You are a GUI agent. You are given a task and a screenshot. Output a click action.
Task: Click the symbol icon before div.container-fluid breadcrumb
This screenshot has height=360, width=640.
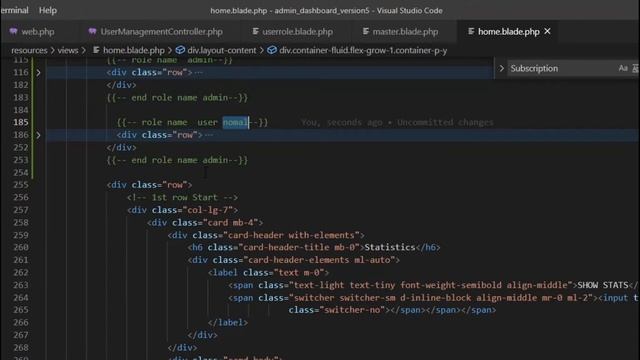pos(272,50)
